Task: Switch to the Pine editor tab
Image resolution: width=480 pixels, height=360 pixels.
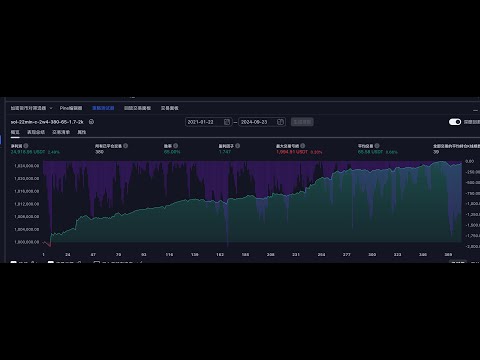Action: click(71, 108)
